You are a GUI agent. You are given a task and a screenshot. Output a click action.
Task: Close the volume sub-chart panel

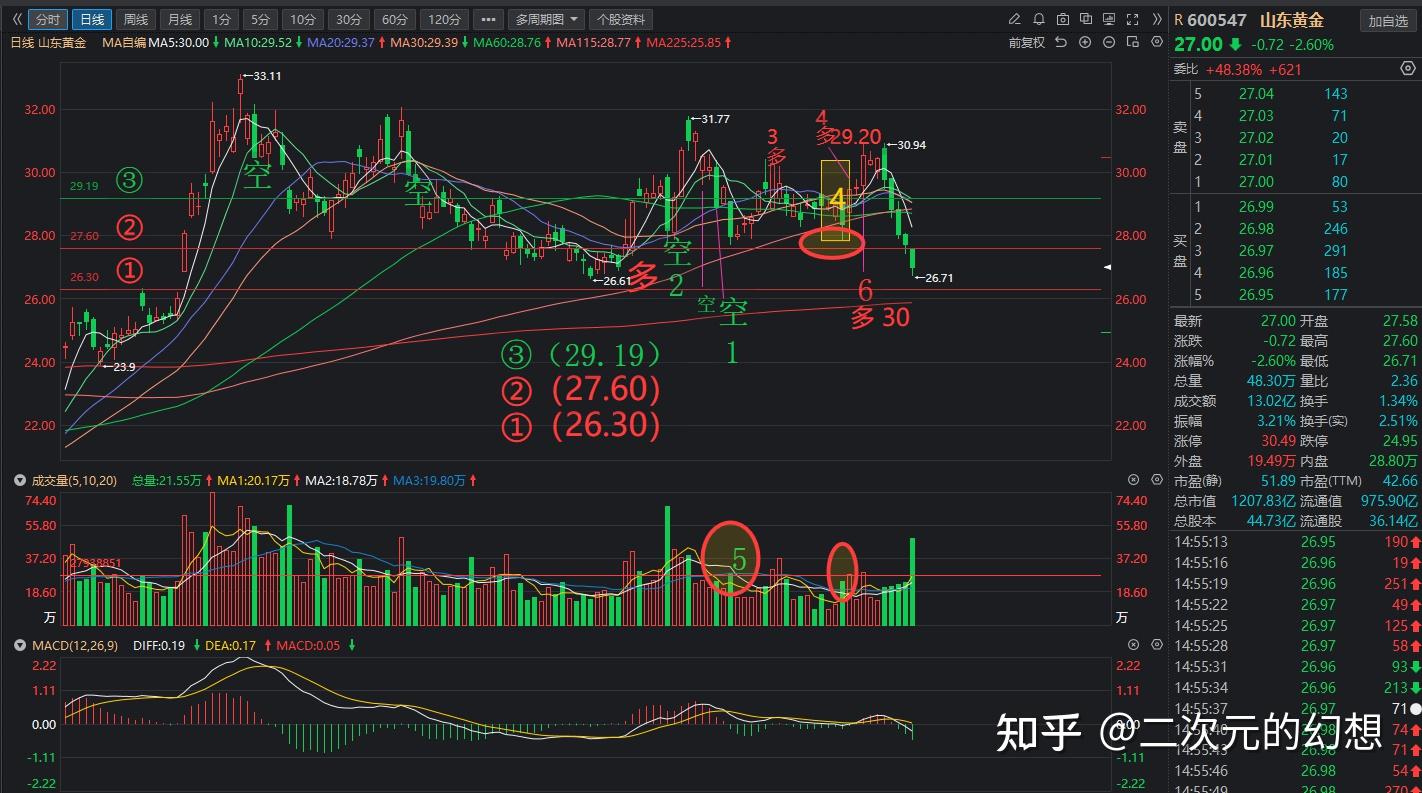(x=1133, y=480)
